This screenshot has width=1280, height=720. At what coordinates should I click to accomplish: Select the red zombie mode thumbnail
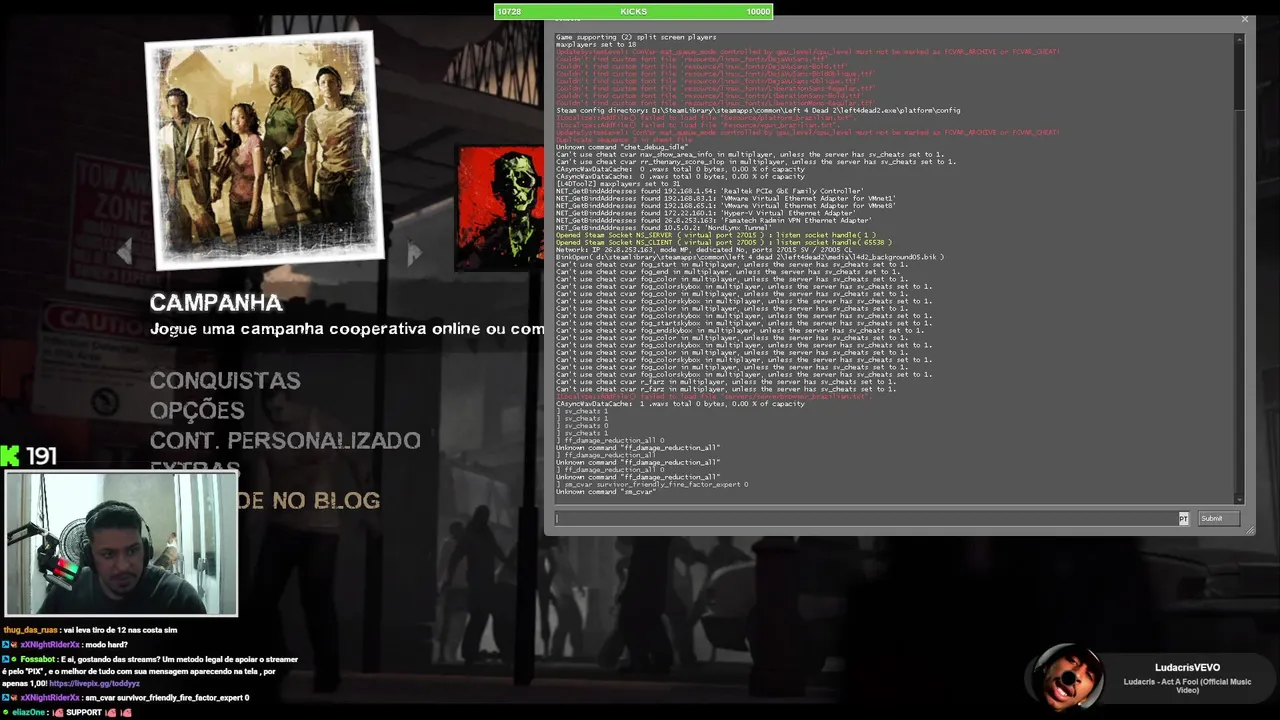[x=500, y=208]
